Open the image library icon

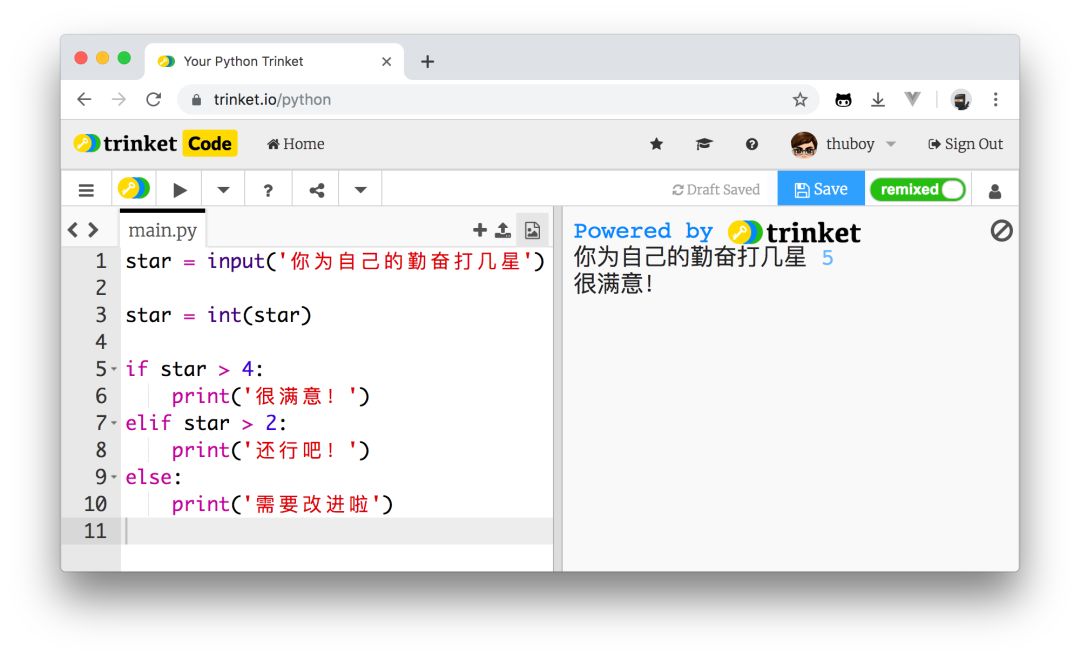click(x=532, y=231)
